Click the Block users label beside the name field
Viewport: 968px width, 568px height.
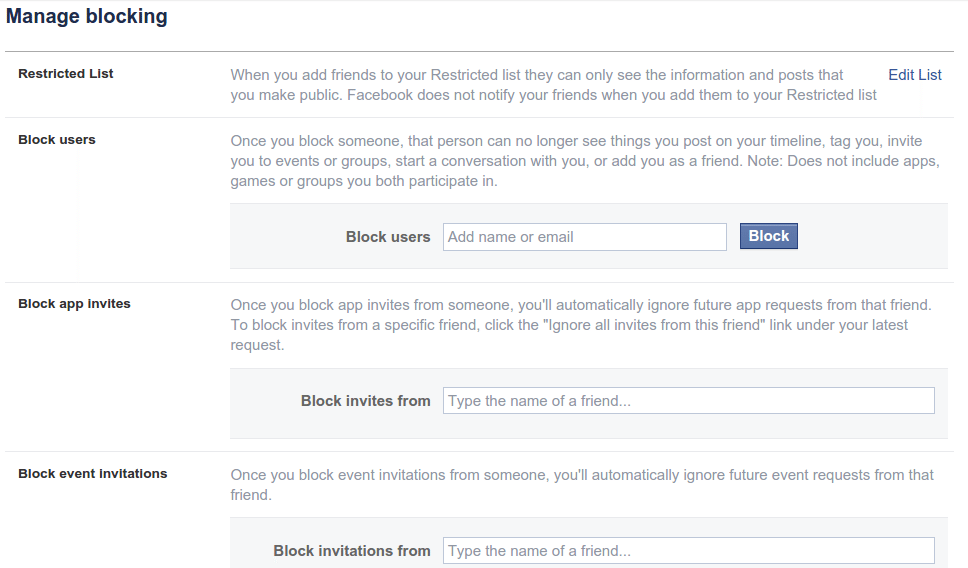pyautogui.click(x=388, y=237)
